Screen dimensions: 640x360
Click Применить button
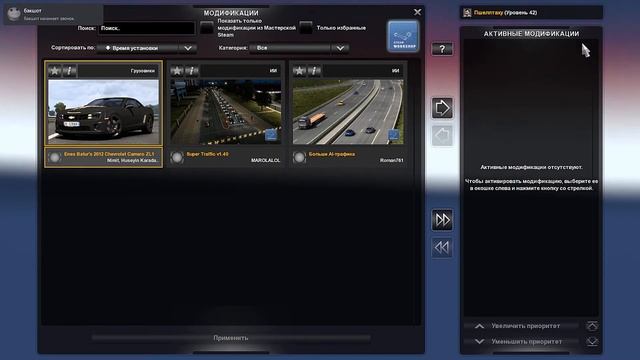pyautogui.click(x=231, y=338)
